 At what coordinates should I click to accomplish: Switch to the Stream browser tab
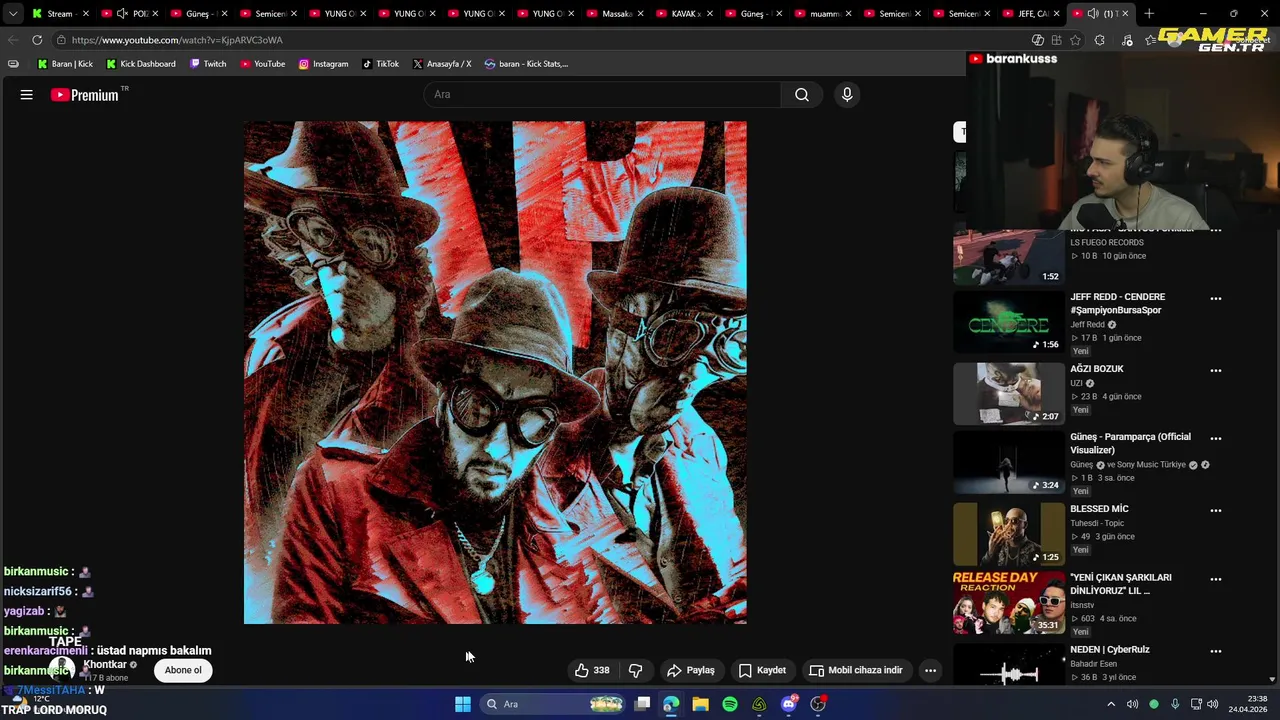pyautogui.click(x=59, y=14)
